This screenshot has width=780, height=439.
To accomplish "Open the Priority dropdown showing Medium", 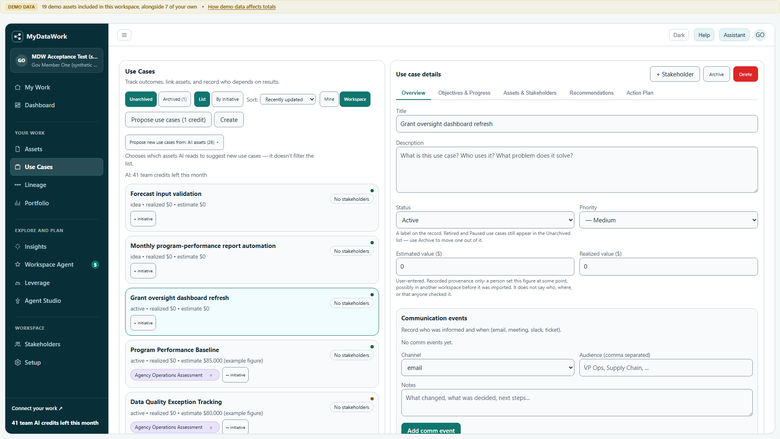I will [669, 220].
